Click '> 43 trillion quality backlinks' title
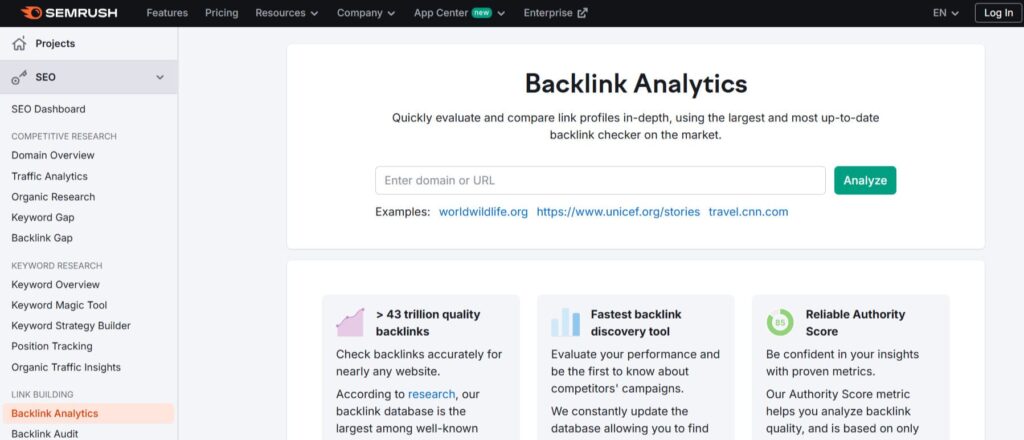Image resolution: width=1024 pixels, height=440 pixels. click(428, 322)
